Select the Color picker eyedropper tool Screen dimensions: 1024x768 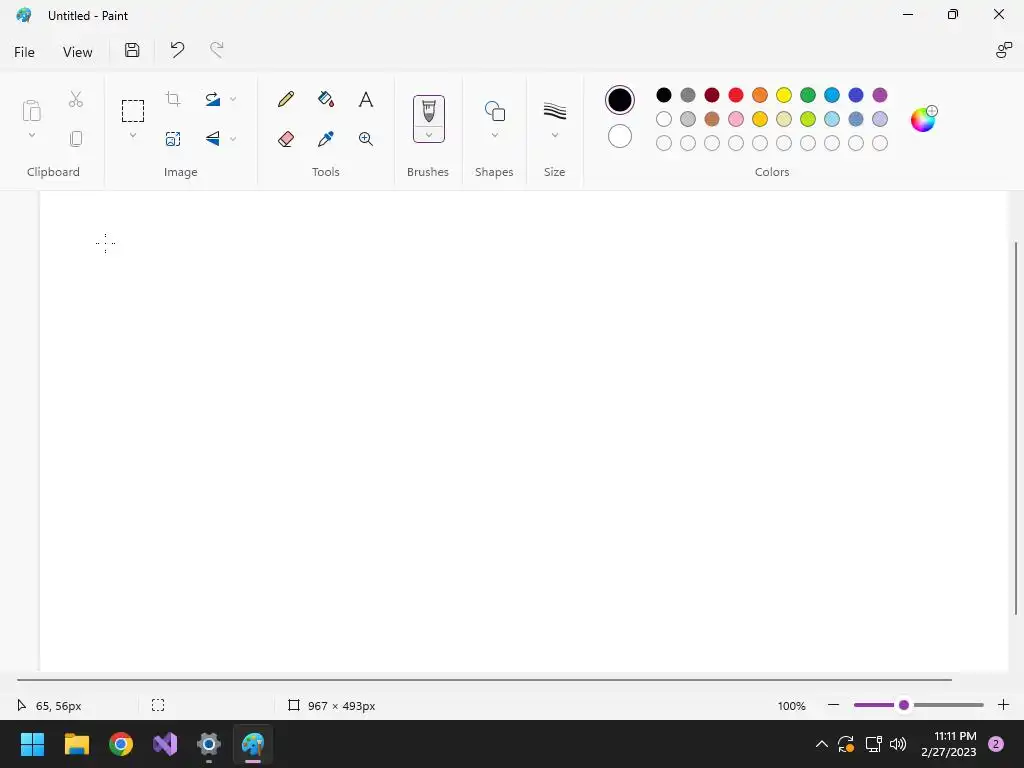(326, 139)
